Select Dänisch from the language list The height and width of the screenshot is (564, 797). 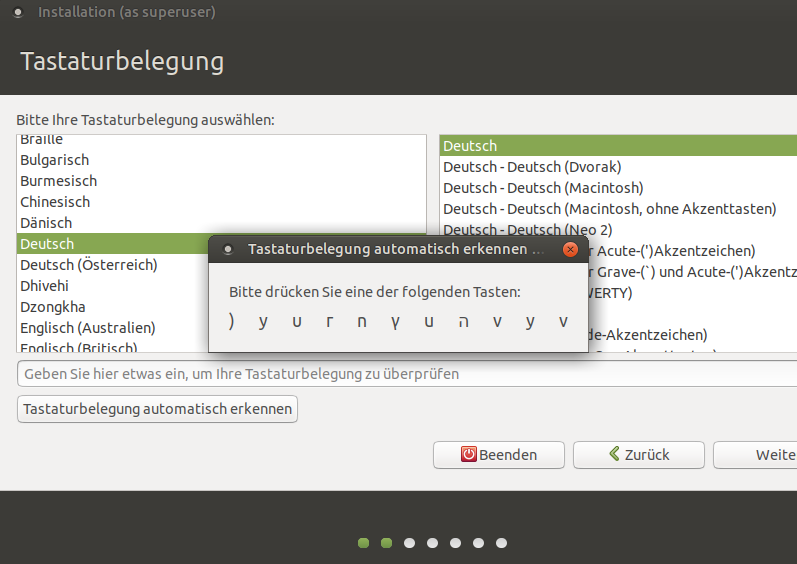[46, 223]
